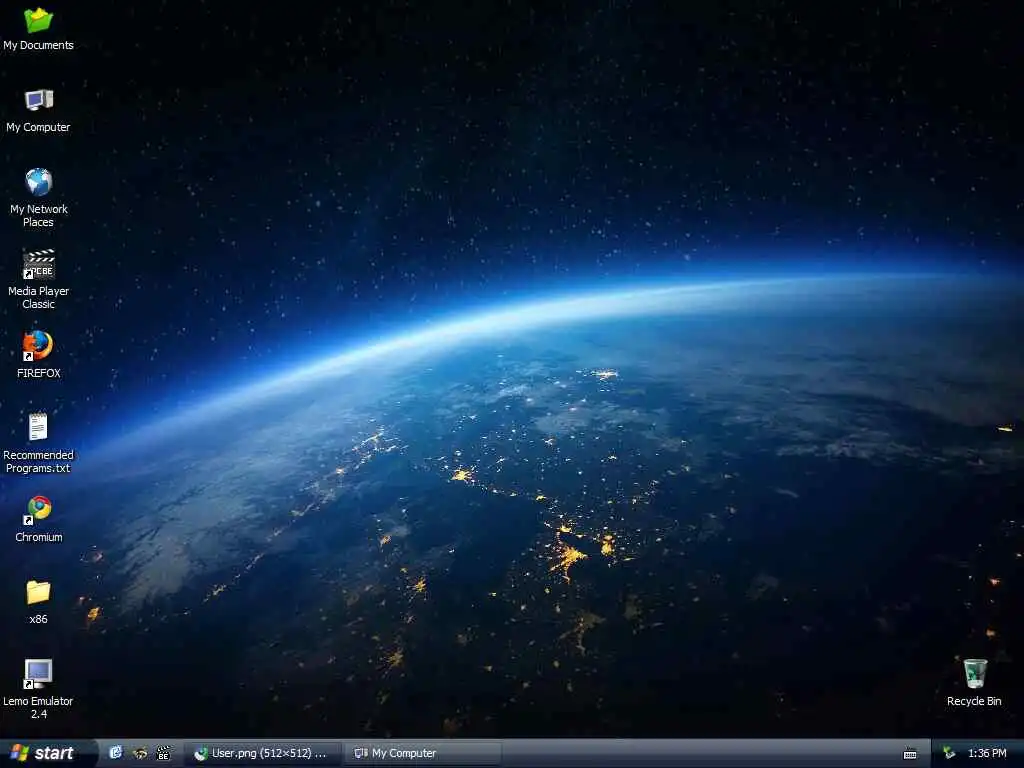Image resolution: width=1024 pixels, height=768 pixels.
Task: Select the FIREFOX shortcut icon
Action: point(38,346)
